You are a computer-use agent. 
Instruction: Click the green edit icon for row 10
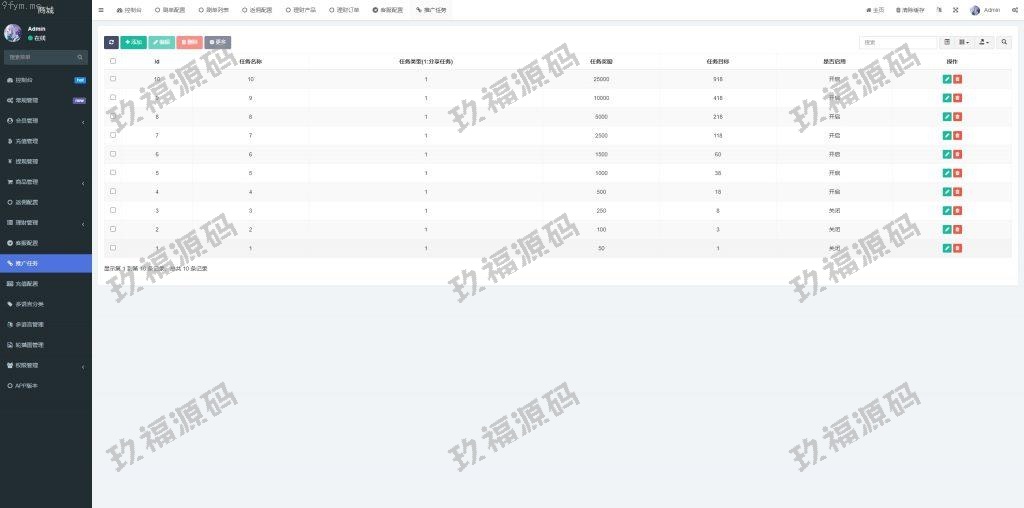[946, 79]
